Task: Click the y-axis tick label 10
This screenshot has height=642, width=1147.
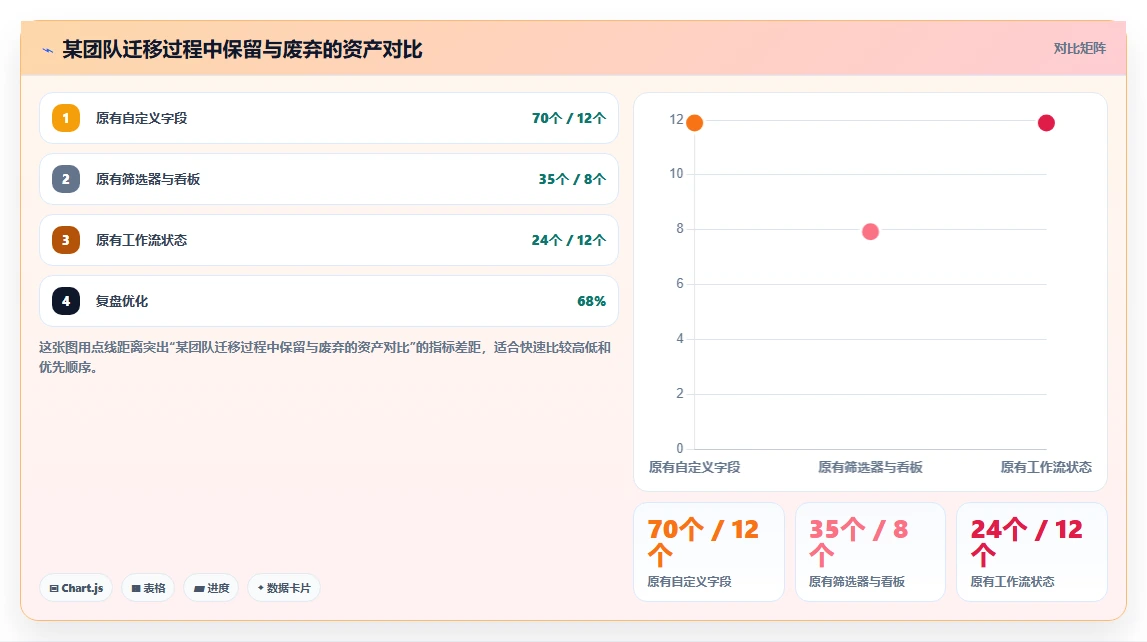Action: point(676,174)
